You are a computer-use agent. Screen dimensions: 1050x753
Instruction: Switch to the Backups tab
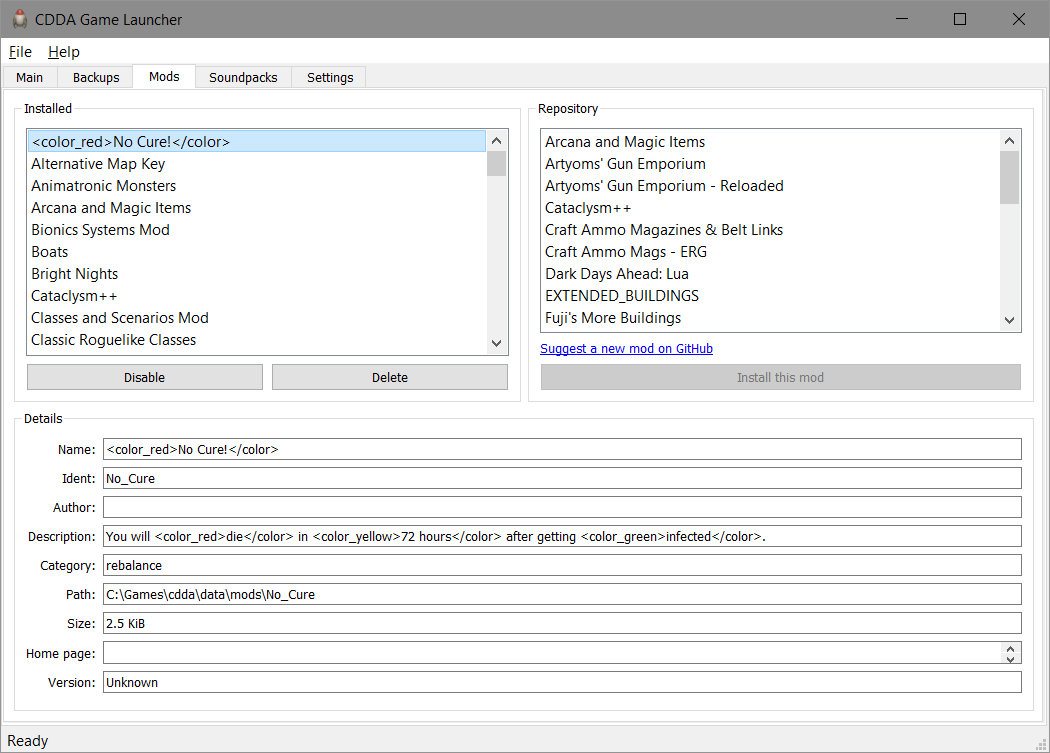[x=96, y=77]
